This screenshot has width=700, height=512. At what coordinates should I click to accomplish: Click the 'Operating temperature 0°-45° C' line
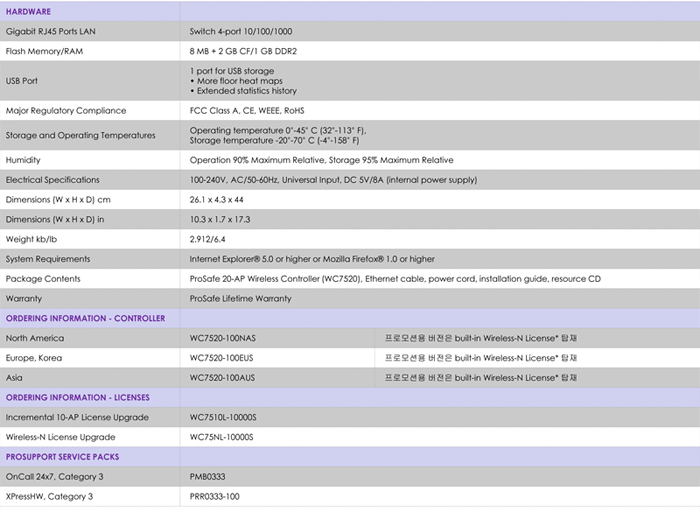278,130
